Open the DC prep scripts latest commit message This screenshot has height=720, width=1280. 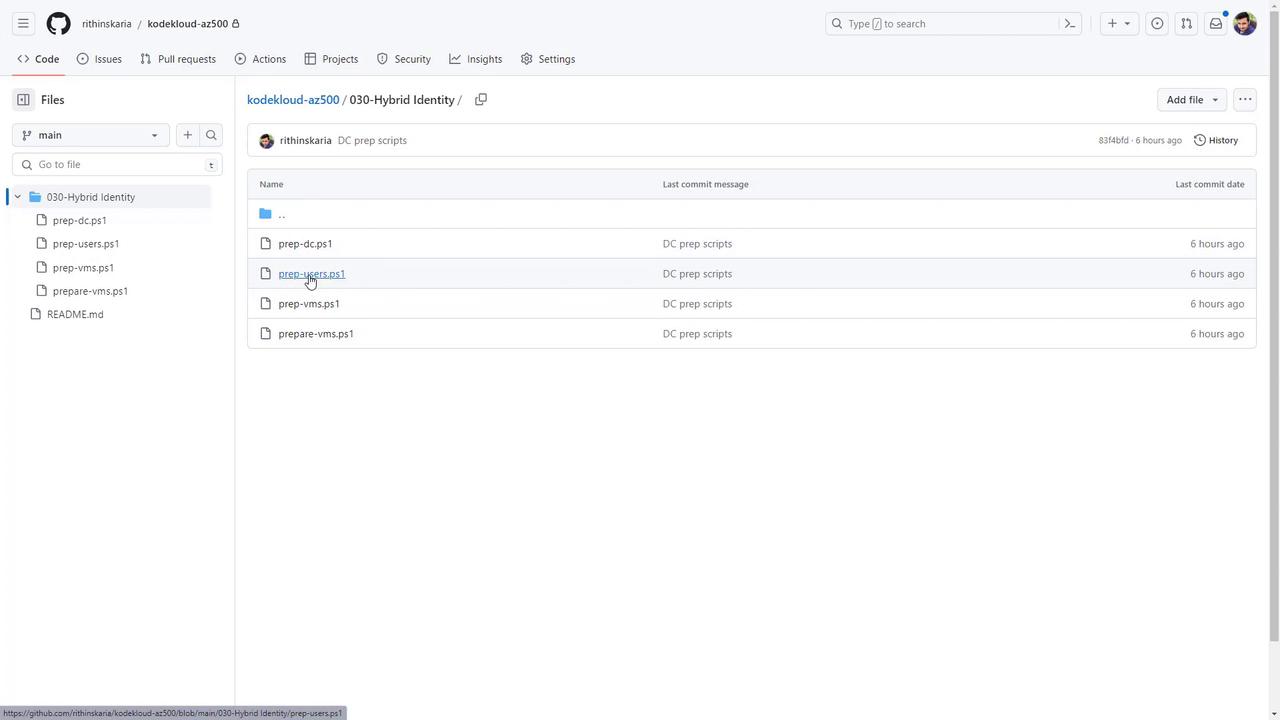coord(372,140)
